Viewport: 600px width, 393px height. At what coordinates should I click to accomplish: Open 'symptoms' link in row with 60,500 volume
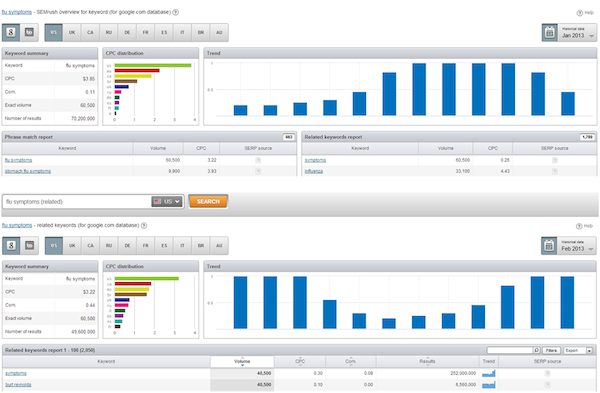(x=315, y=160)
